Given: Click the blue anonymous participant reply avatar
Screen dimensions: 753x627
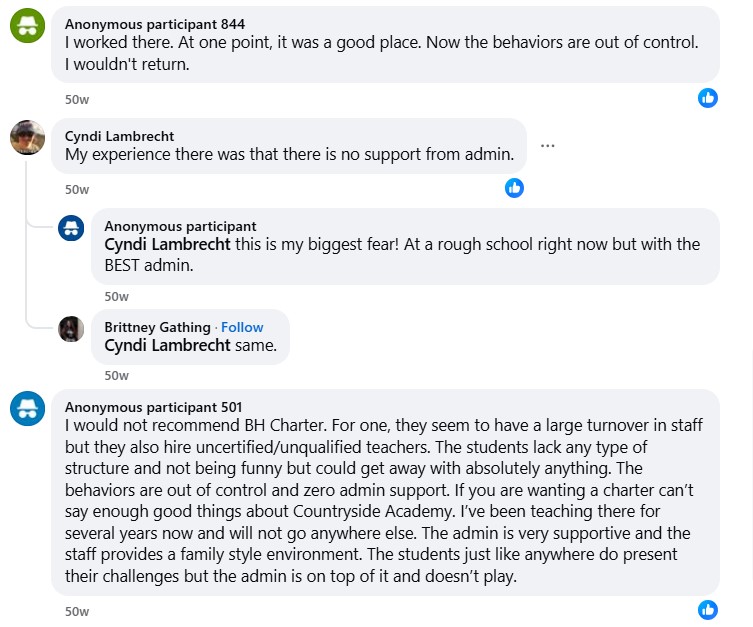Looking at the screenshot, I should tap(71, 229).
